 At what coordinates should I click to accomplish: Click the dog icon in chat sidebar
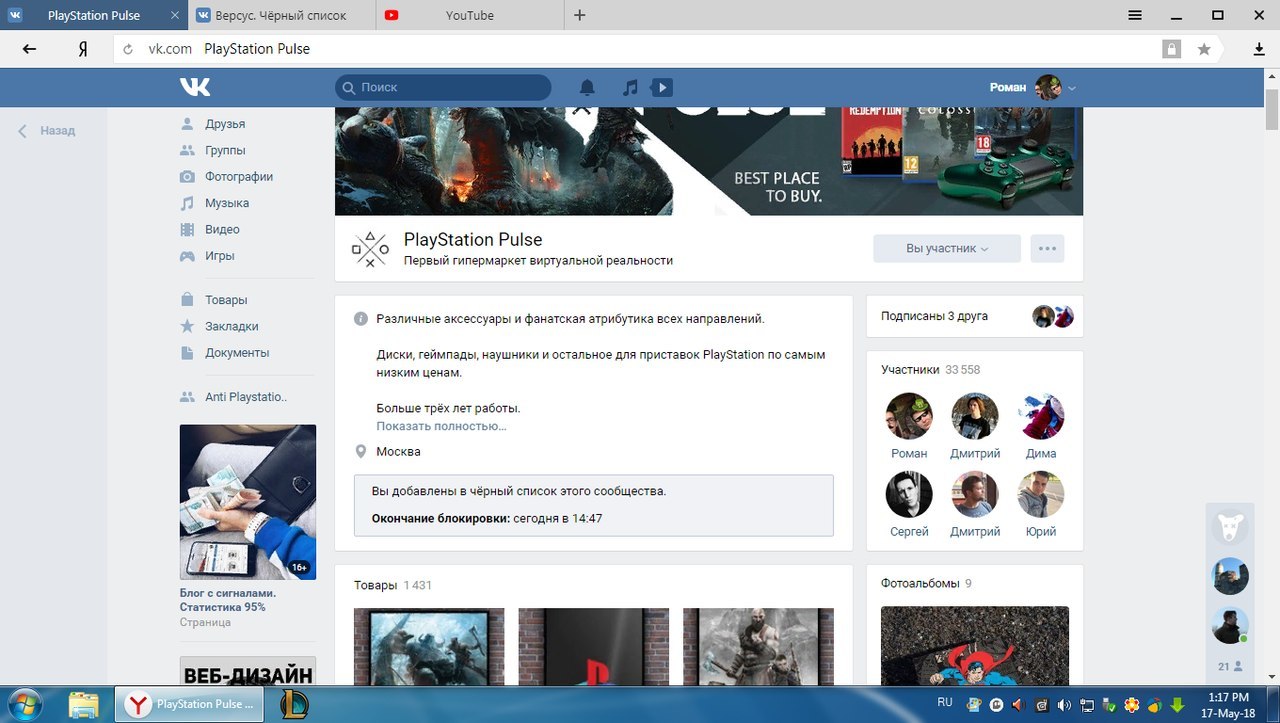[x=1230, y=526]
